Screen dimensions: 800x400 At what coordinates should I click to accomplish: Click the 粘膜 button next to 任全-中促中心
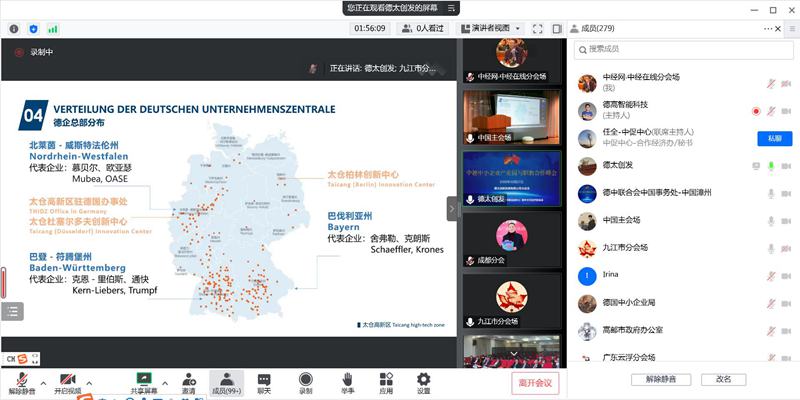point(773,138)
